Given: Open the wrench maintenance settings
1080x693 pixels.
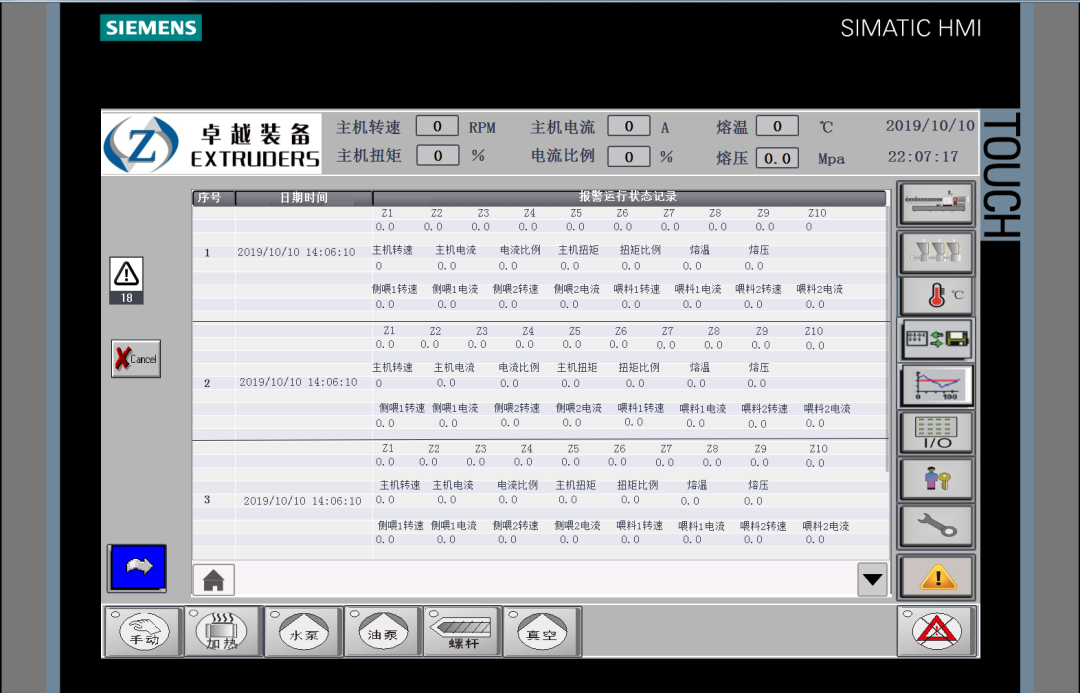Looking at the screenshot, I should 936,525.
